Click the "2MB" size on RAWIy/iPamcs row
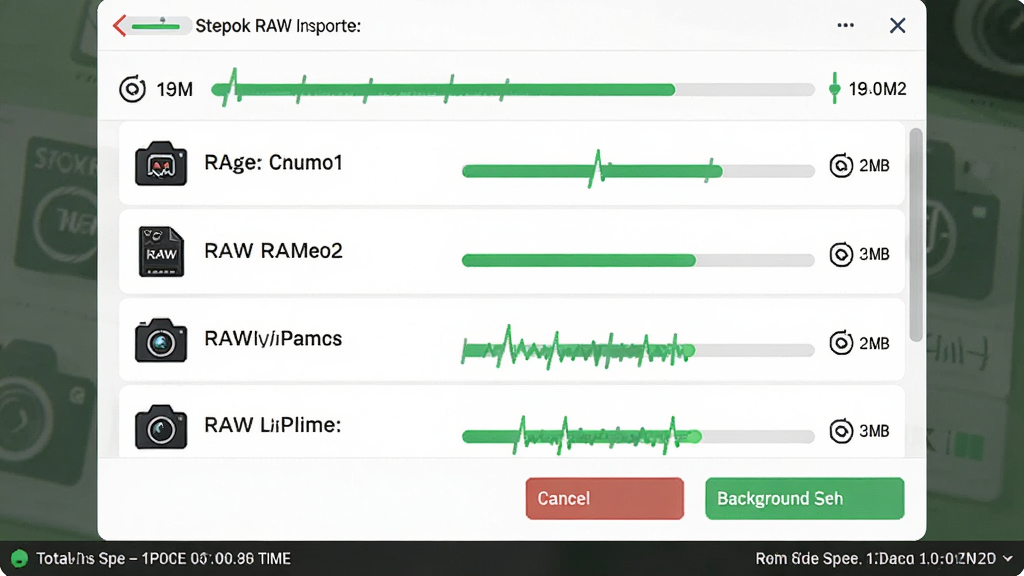The height and width of the screenshot is (576, 1024). coord(874,344)
